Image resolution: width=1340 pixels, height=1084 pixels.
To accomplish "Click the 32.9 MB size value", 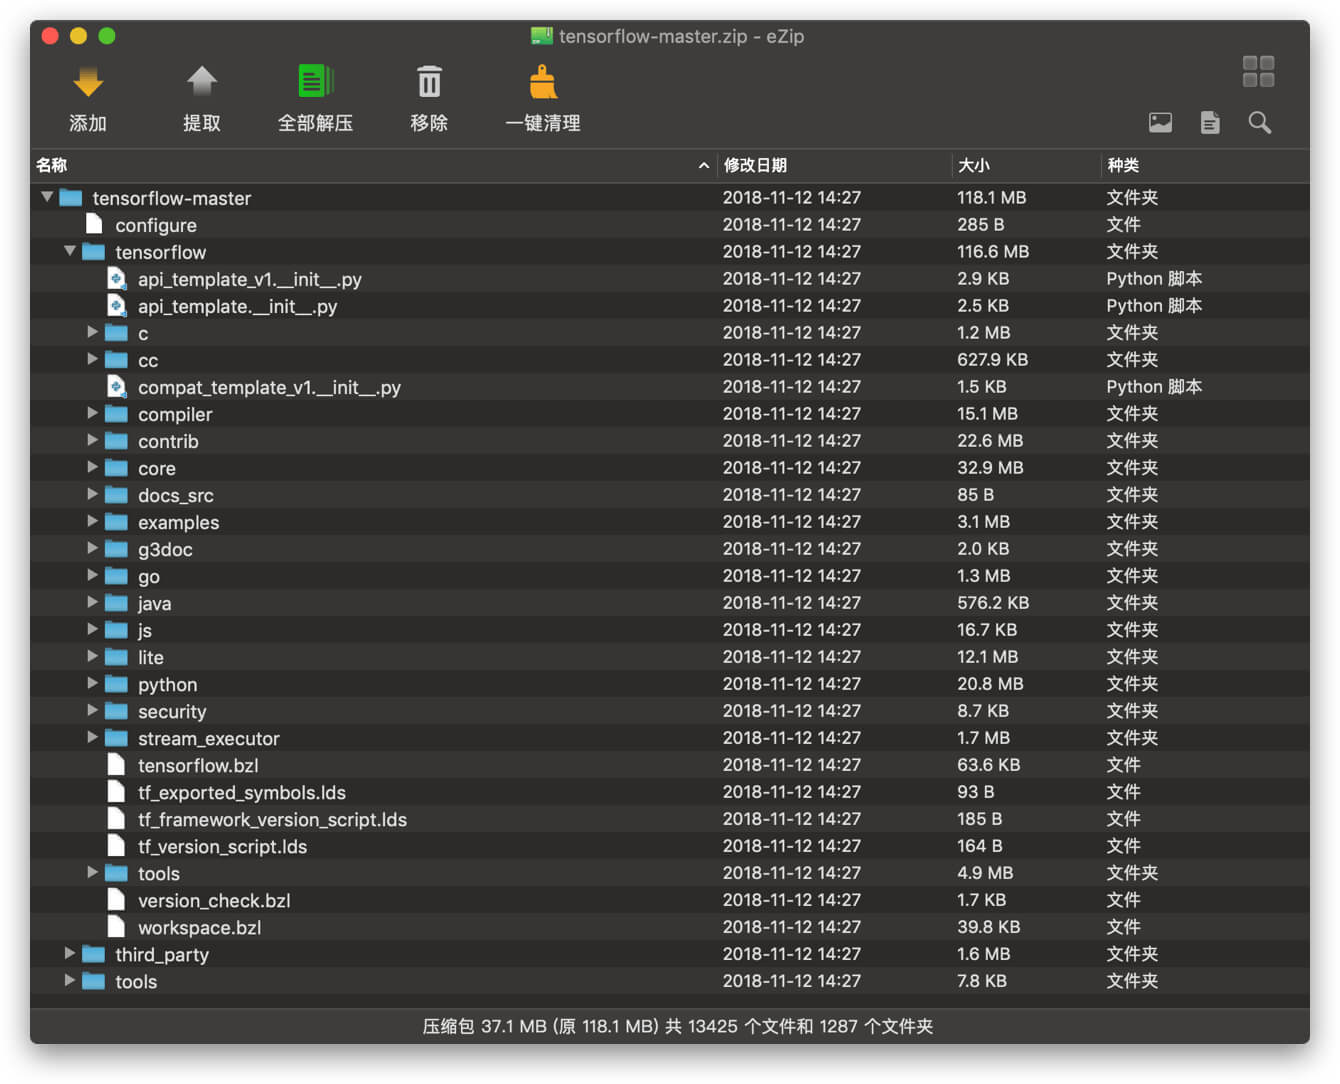I will [990, 467].
